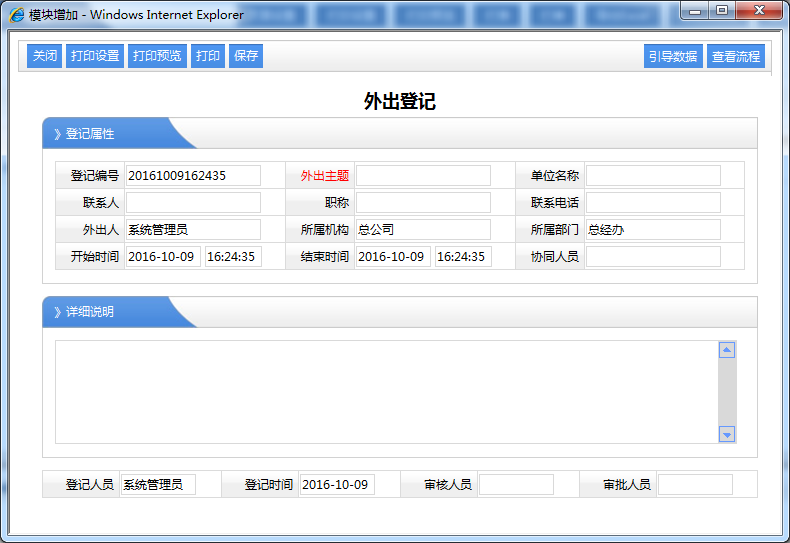Viewport: 790px width, 543px height.
Task: Click 引导数据 import data button
Action: (x=673, y=57)
